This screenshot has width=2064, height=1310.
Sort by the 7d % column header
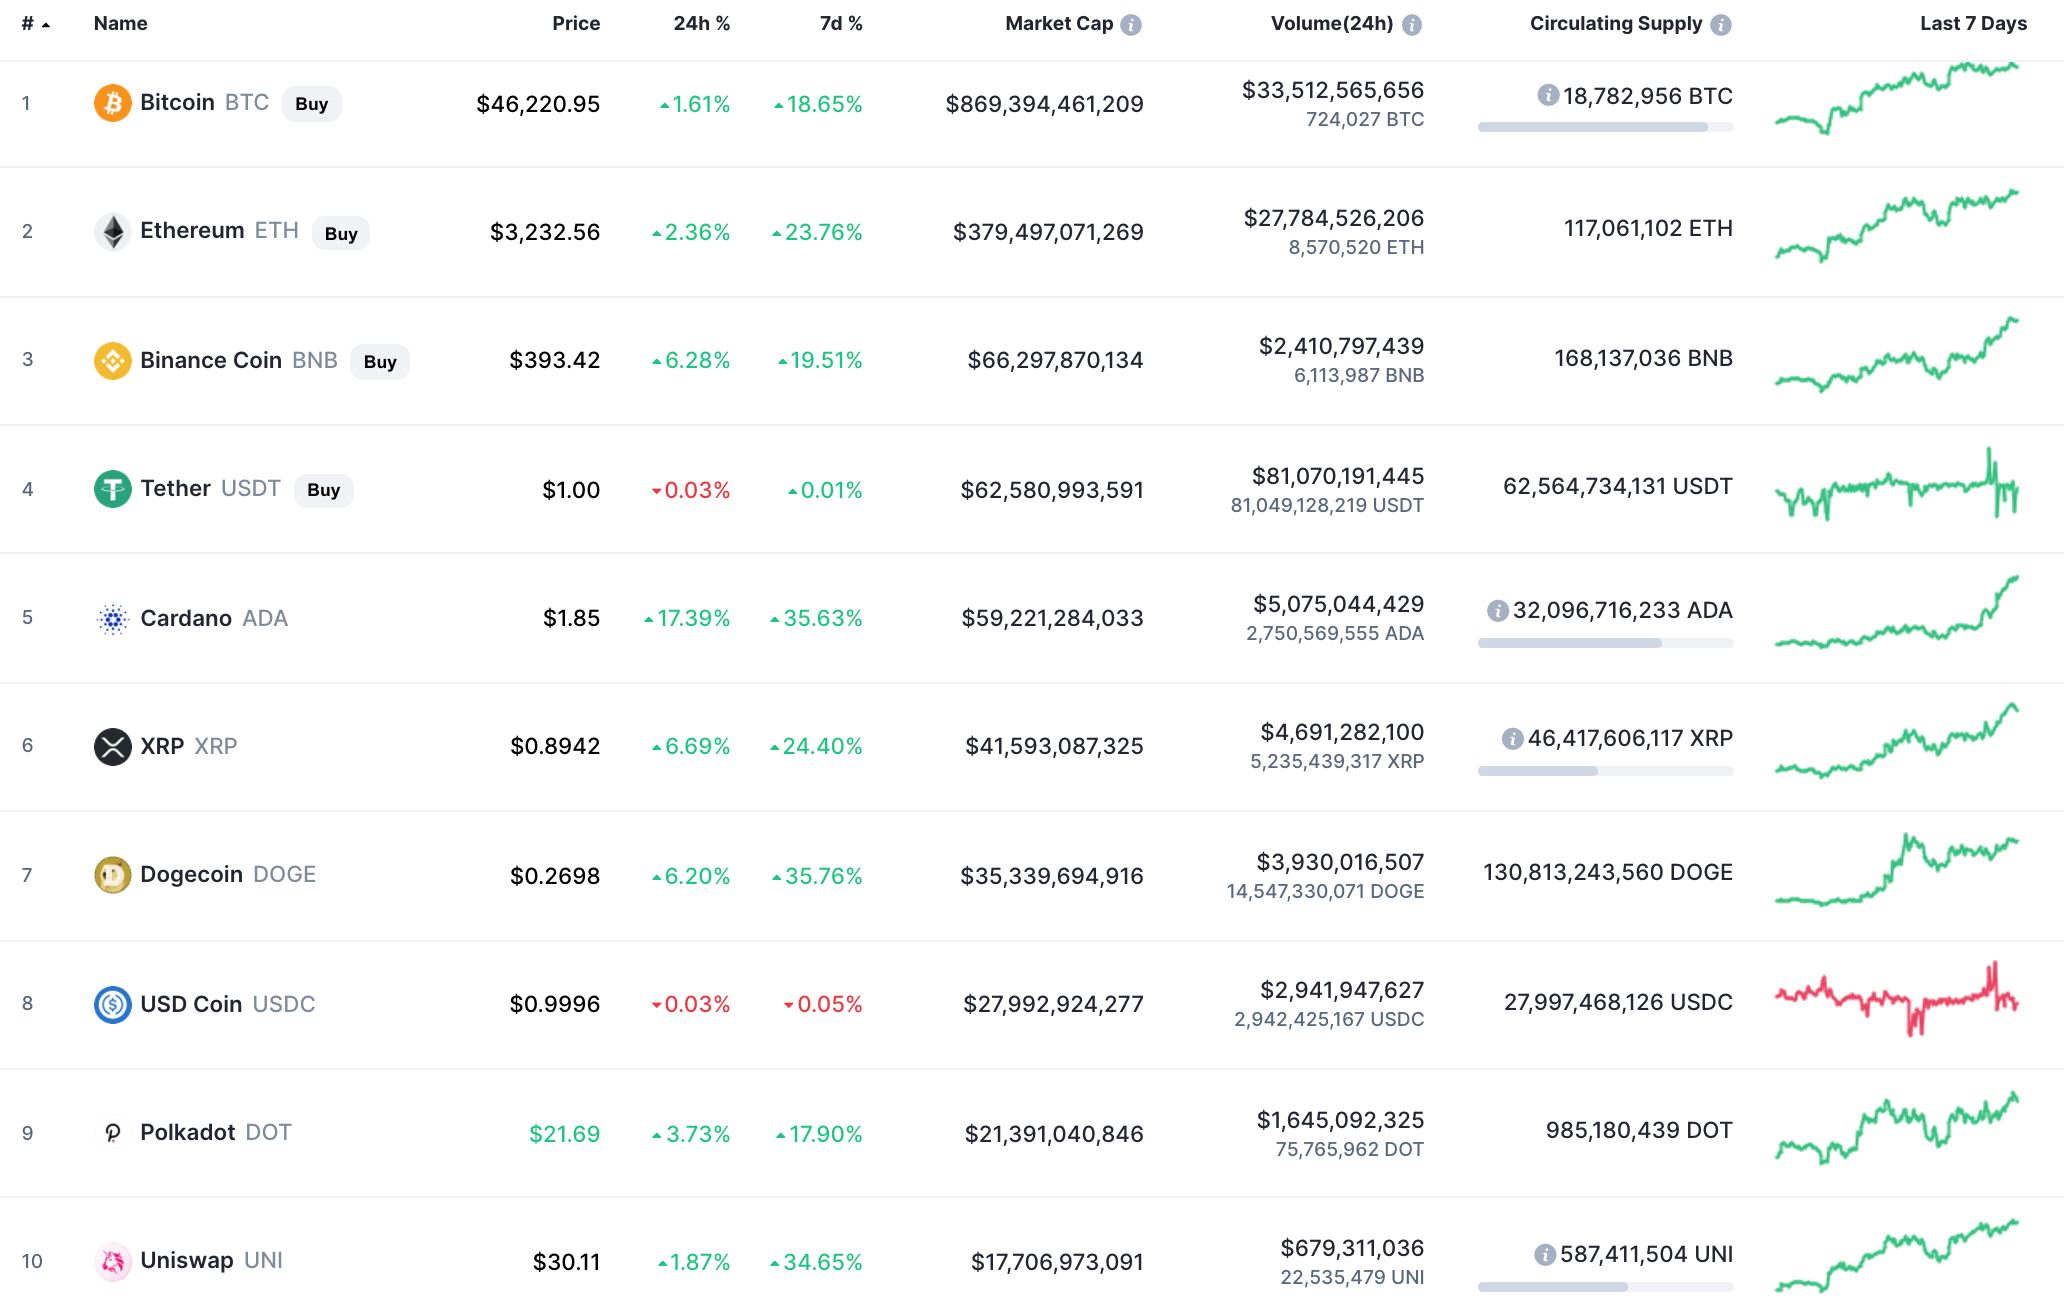(841, 24)
